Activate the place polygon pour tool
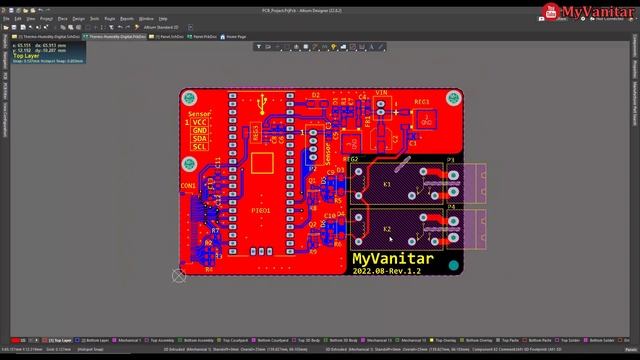Viewport: 640px width, 360px height. (x=343, y=47)
